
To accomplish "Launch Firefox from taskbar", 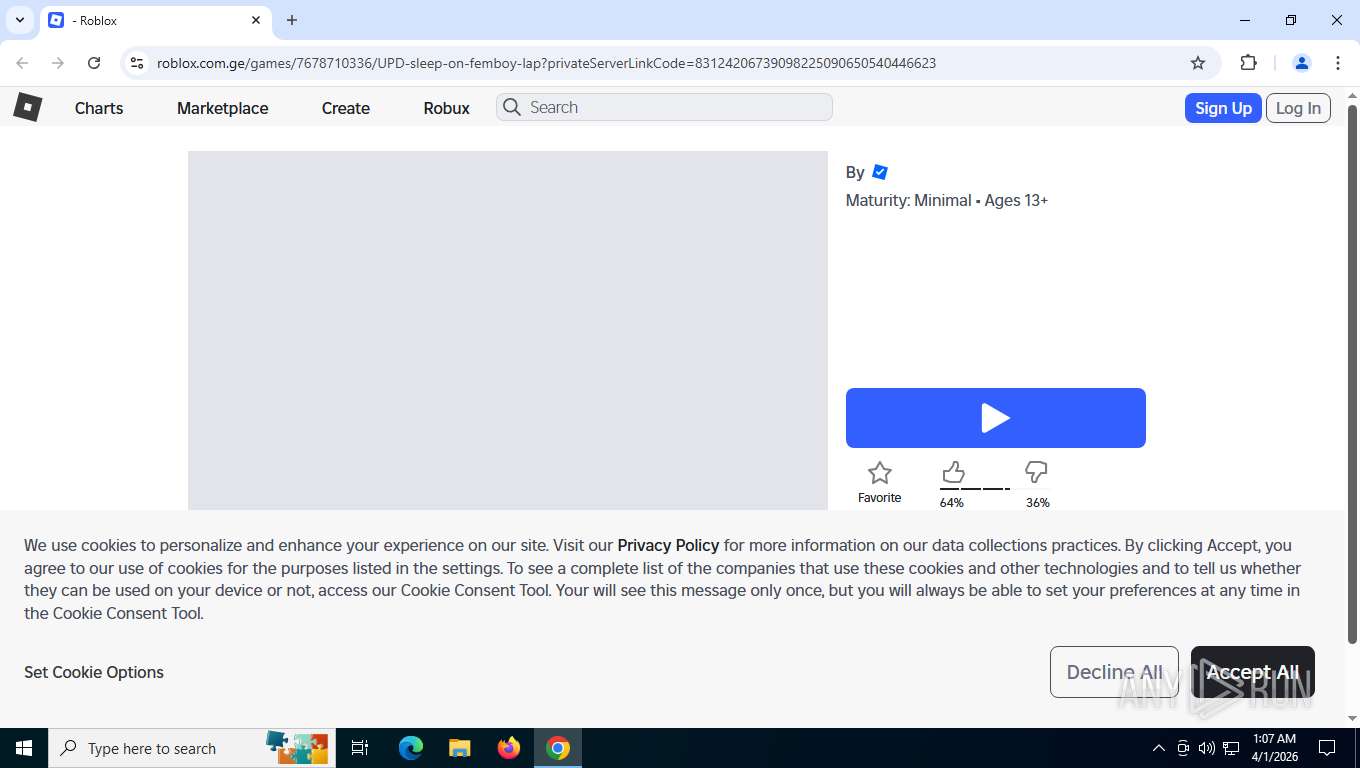I will click(509, 748).
